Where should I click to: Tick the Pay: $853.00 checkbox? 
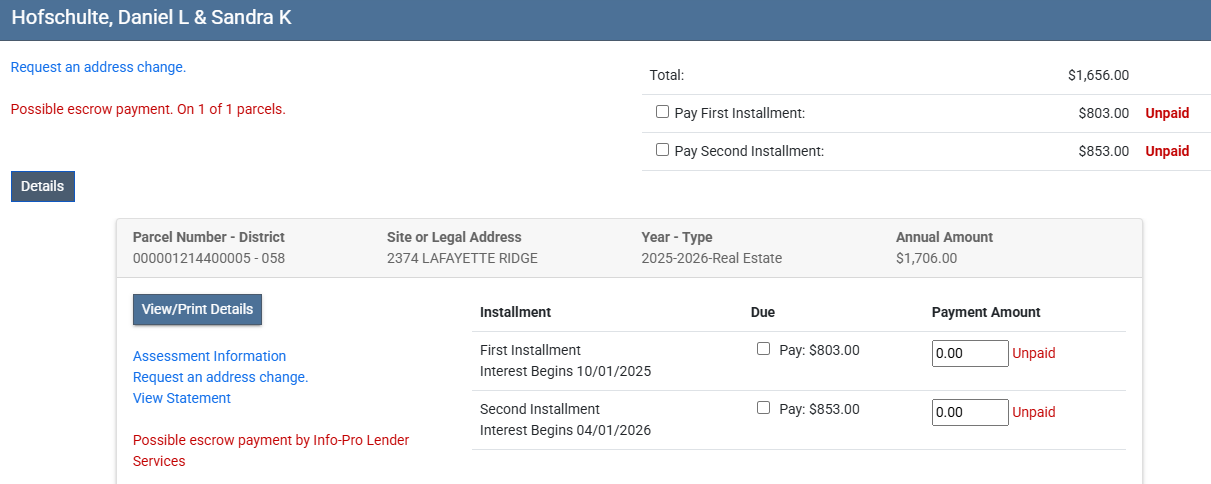point(764,408)
